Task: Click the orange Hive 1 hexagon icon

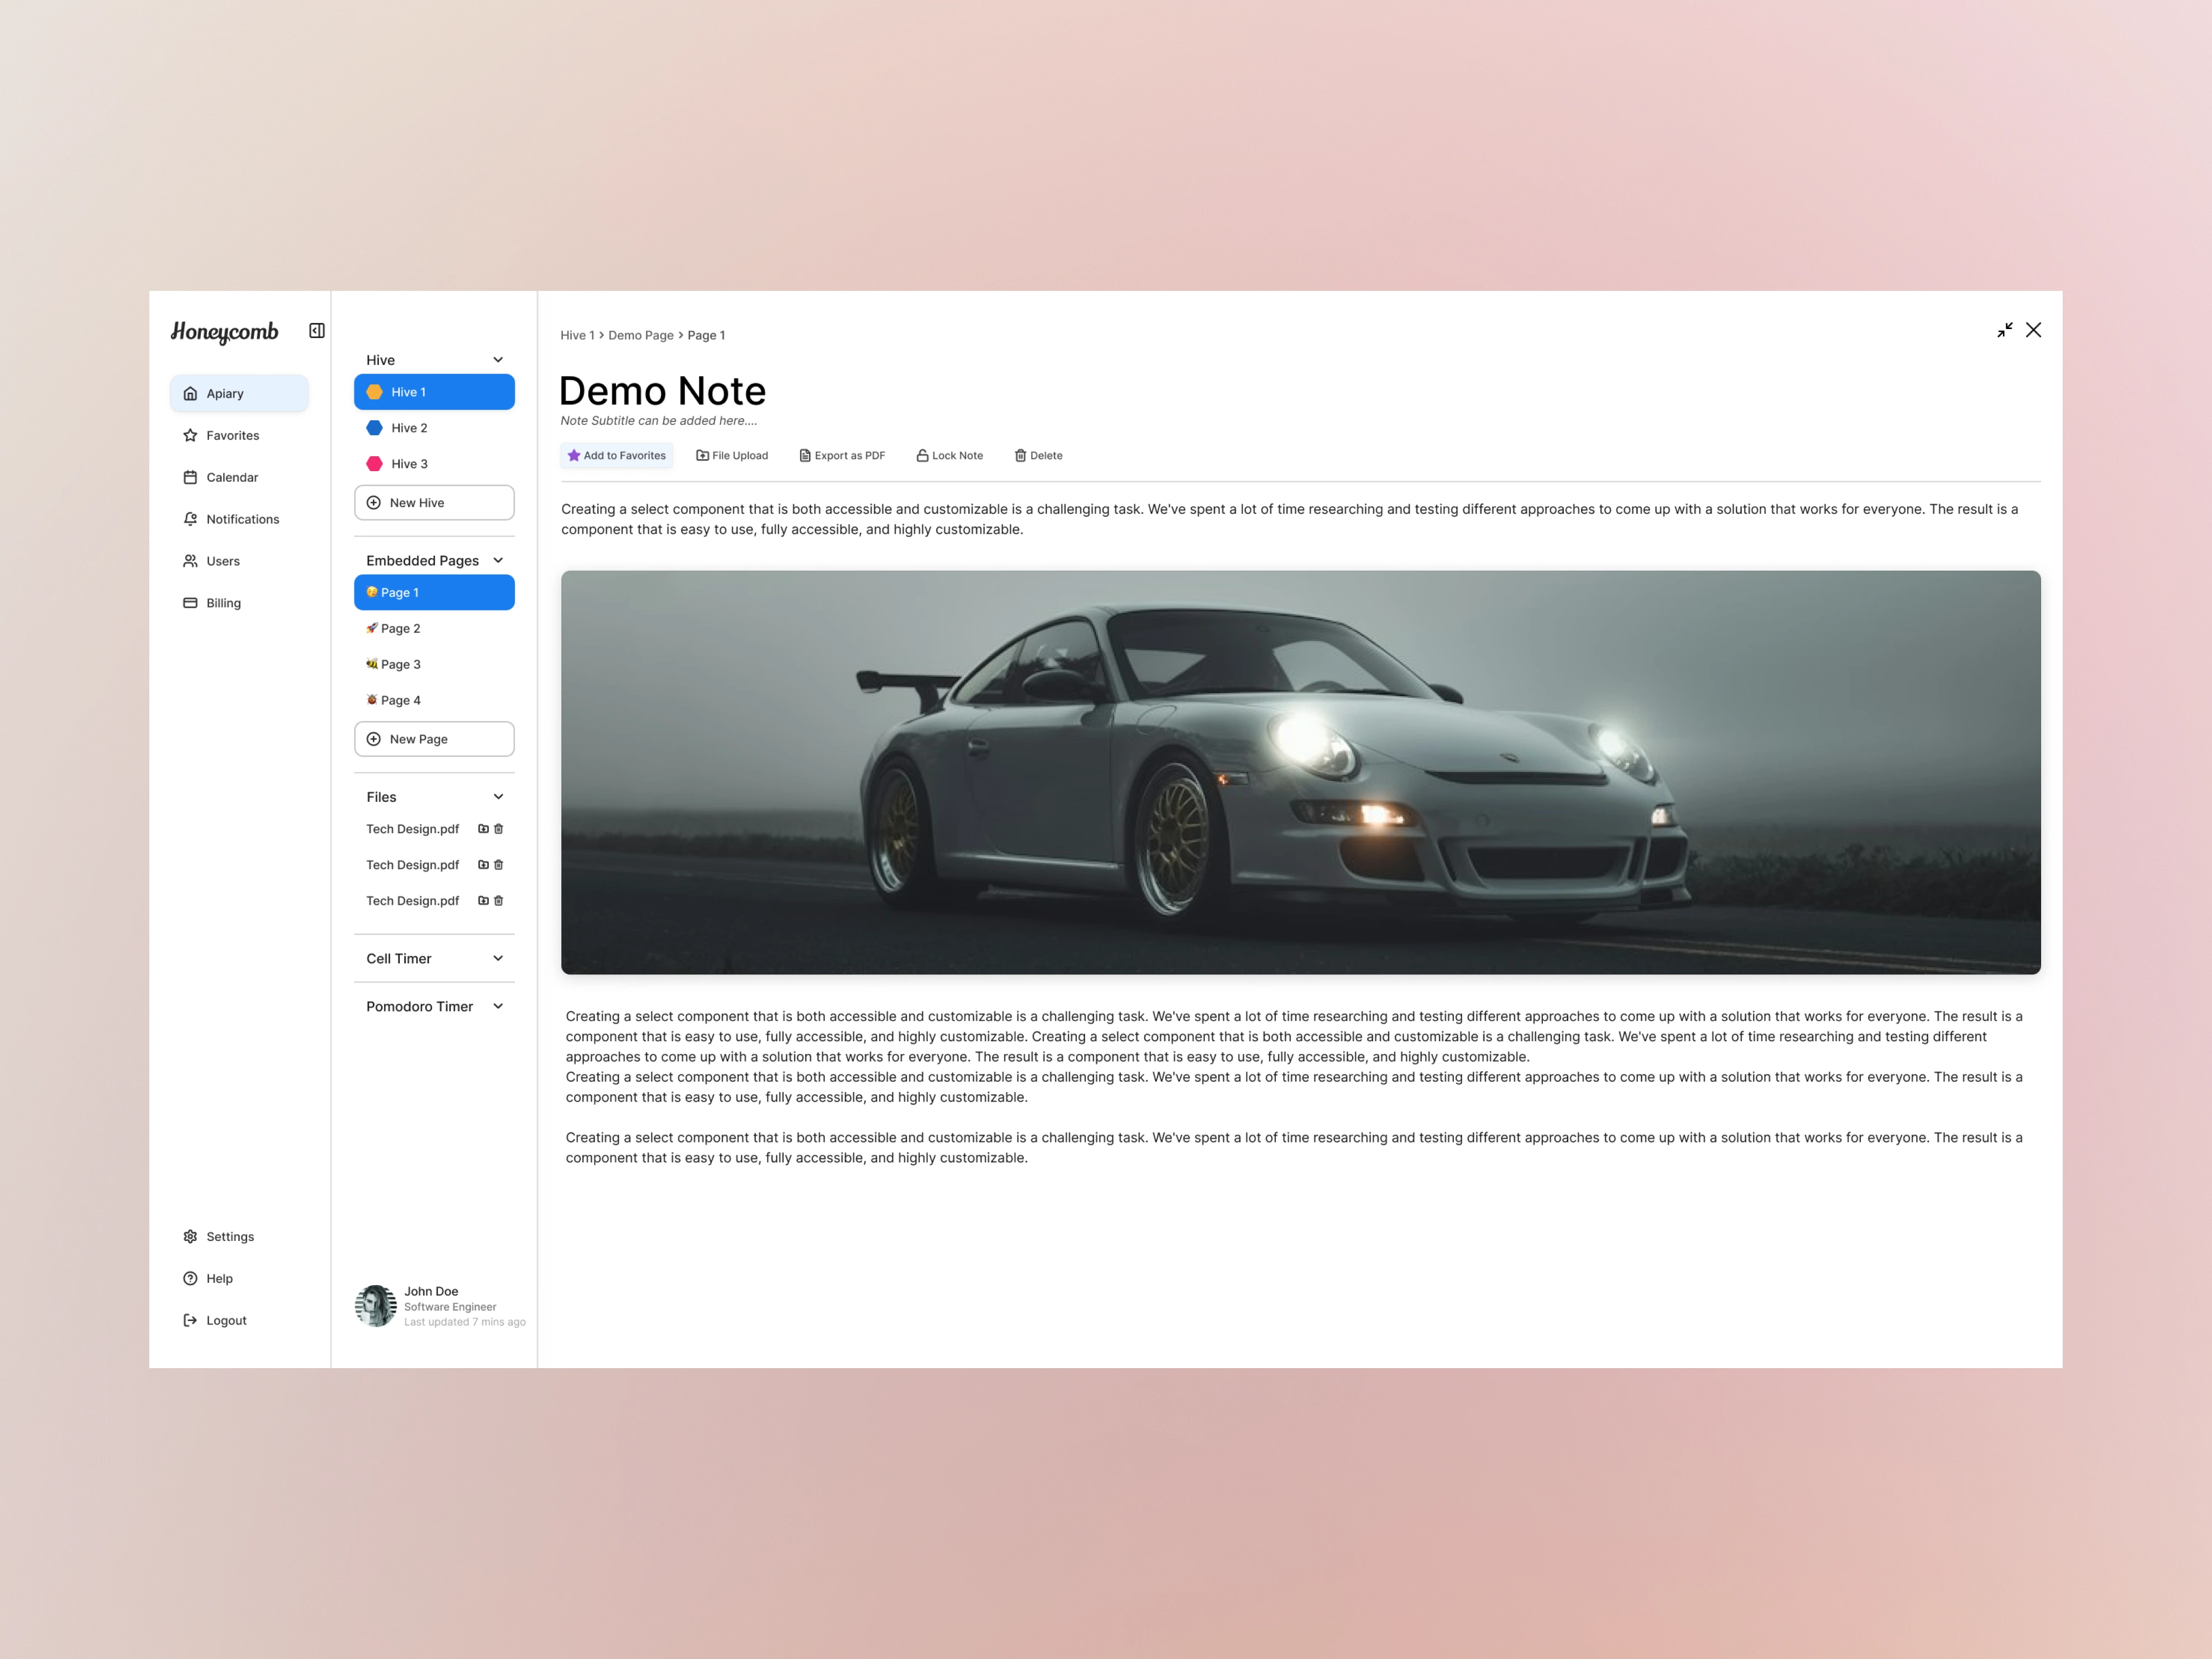Action: point(374,392)
